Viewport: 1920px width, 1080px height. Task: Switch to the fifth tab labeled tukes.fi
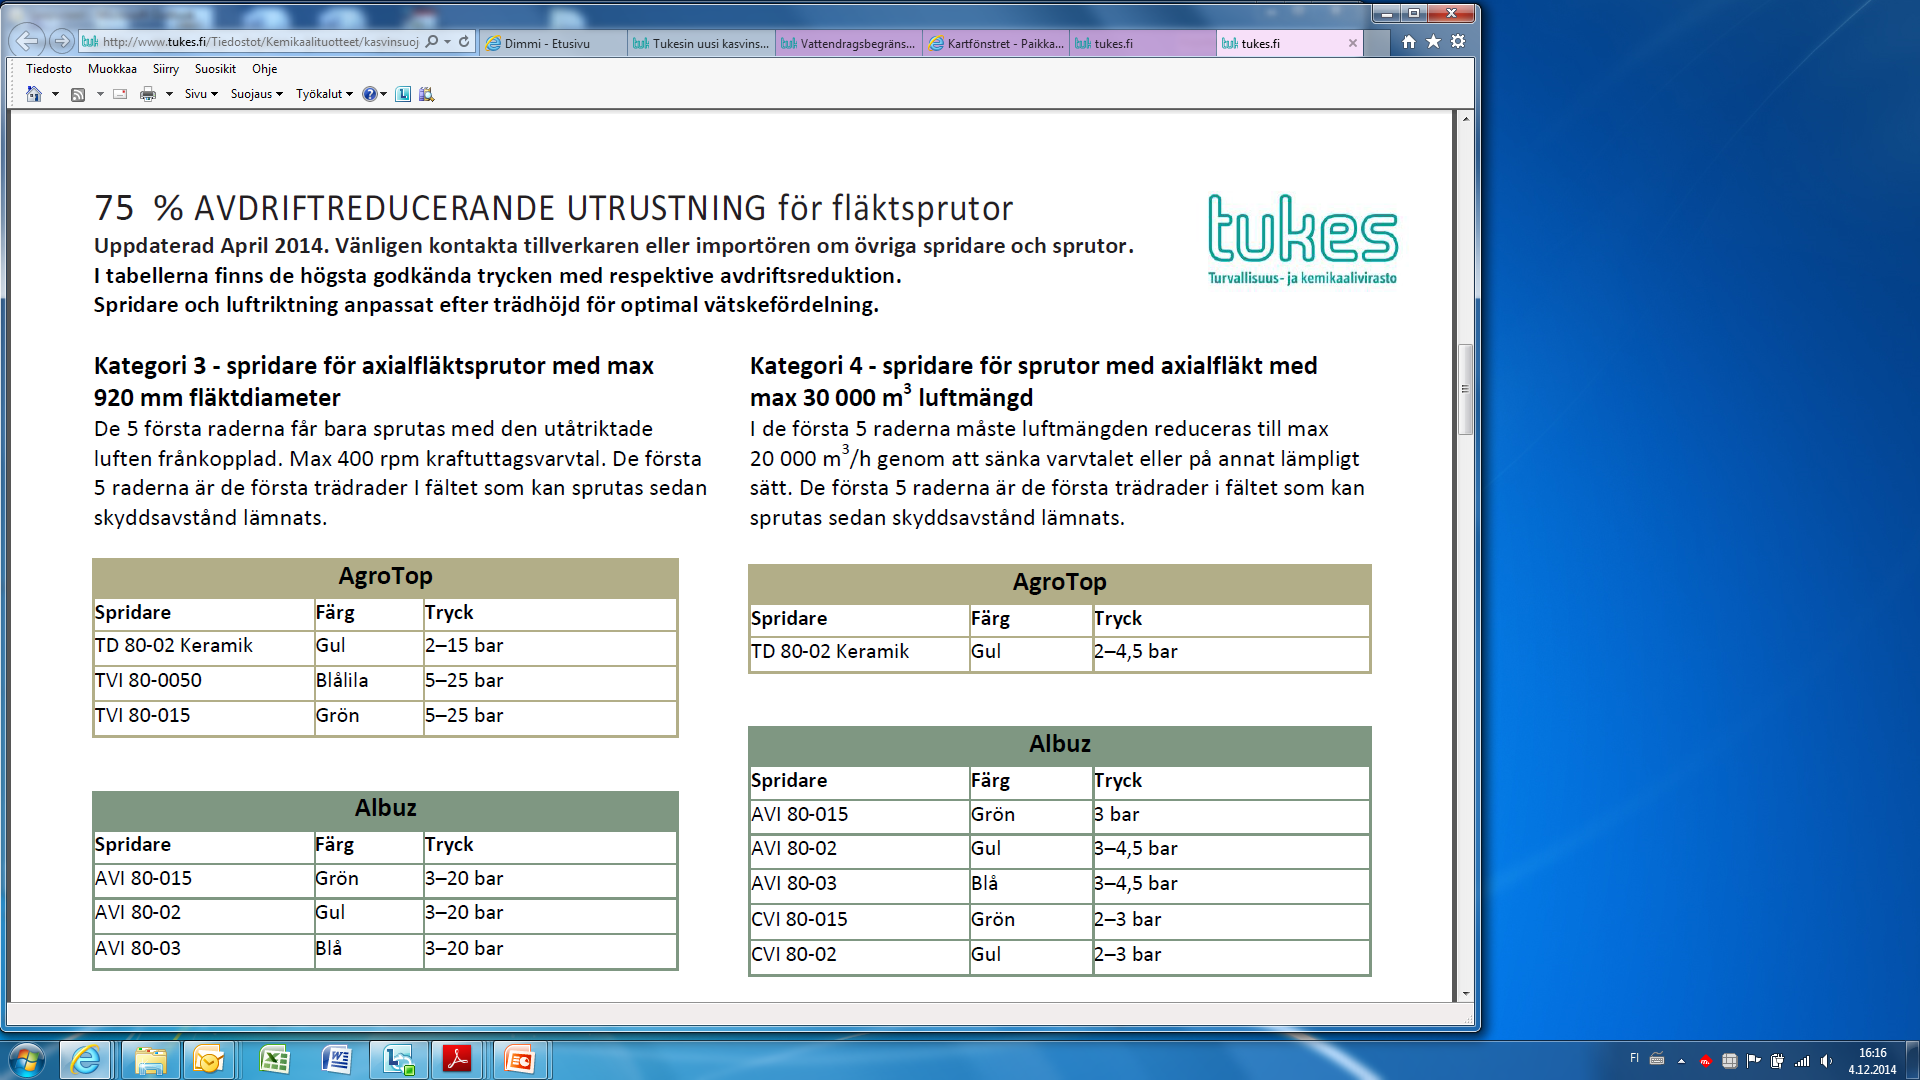[x=1144, y=43]
